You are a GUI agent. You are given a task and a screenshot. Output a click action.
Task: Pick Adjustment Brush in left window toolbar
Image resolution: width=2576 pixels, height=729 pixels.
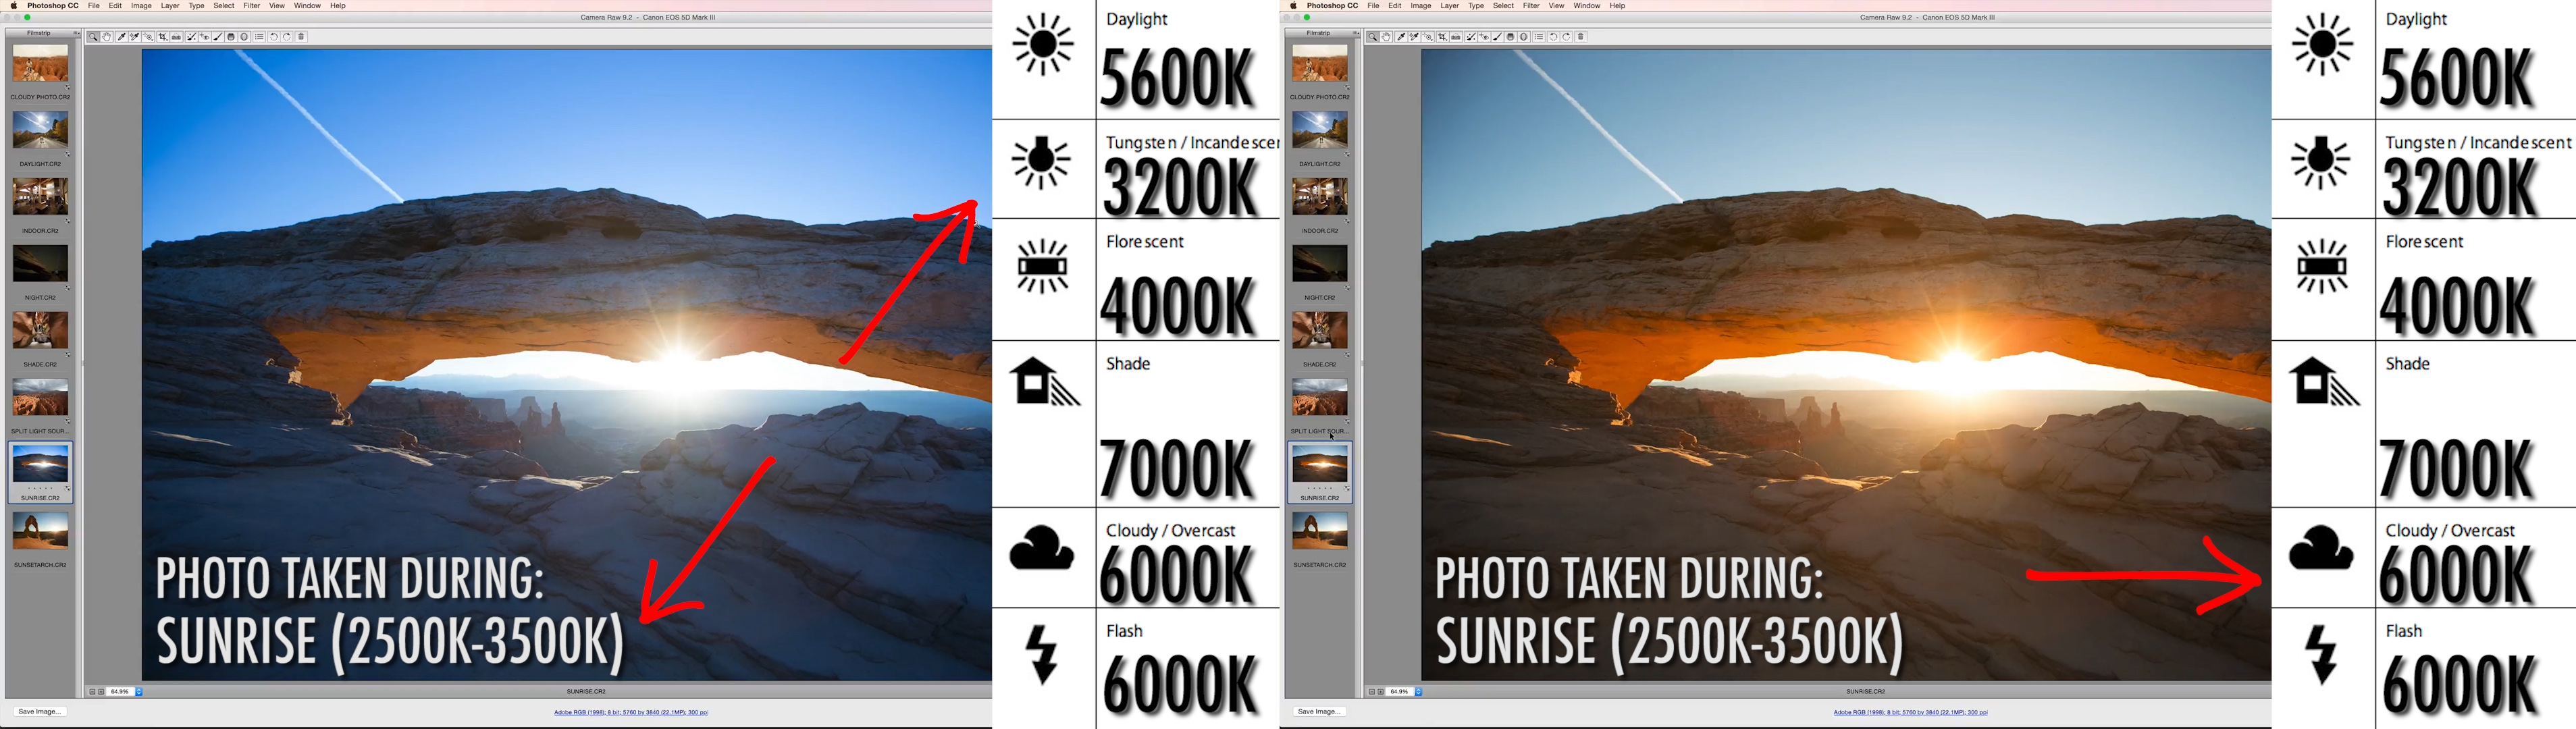[x=218, y=37]
